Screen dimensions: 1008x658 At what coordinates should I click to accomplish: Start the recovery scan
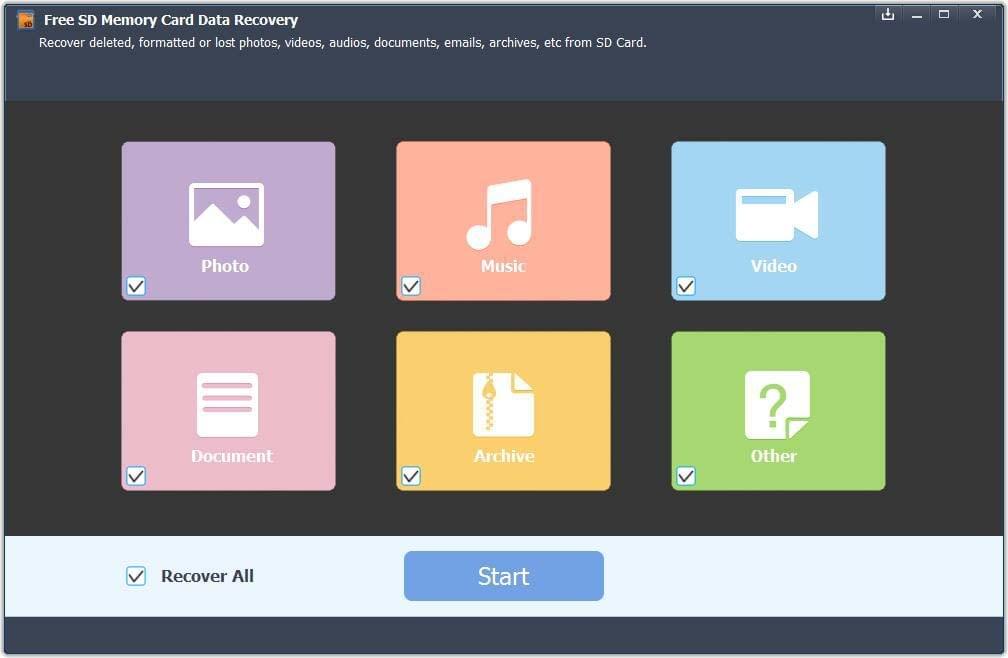click(503, 576)
